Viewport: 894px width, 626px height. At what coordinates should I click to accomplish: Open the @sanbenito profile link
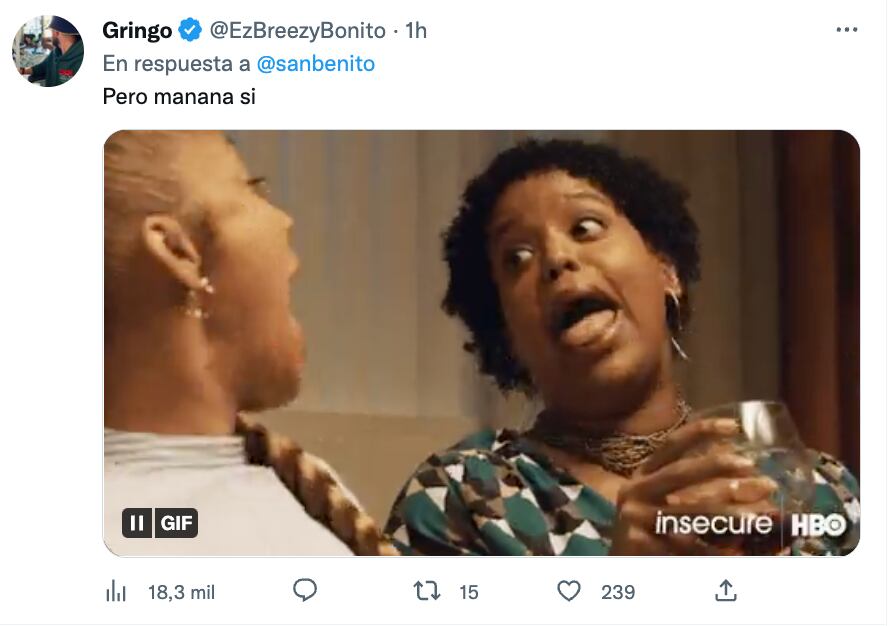click(315, 62)
